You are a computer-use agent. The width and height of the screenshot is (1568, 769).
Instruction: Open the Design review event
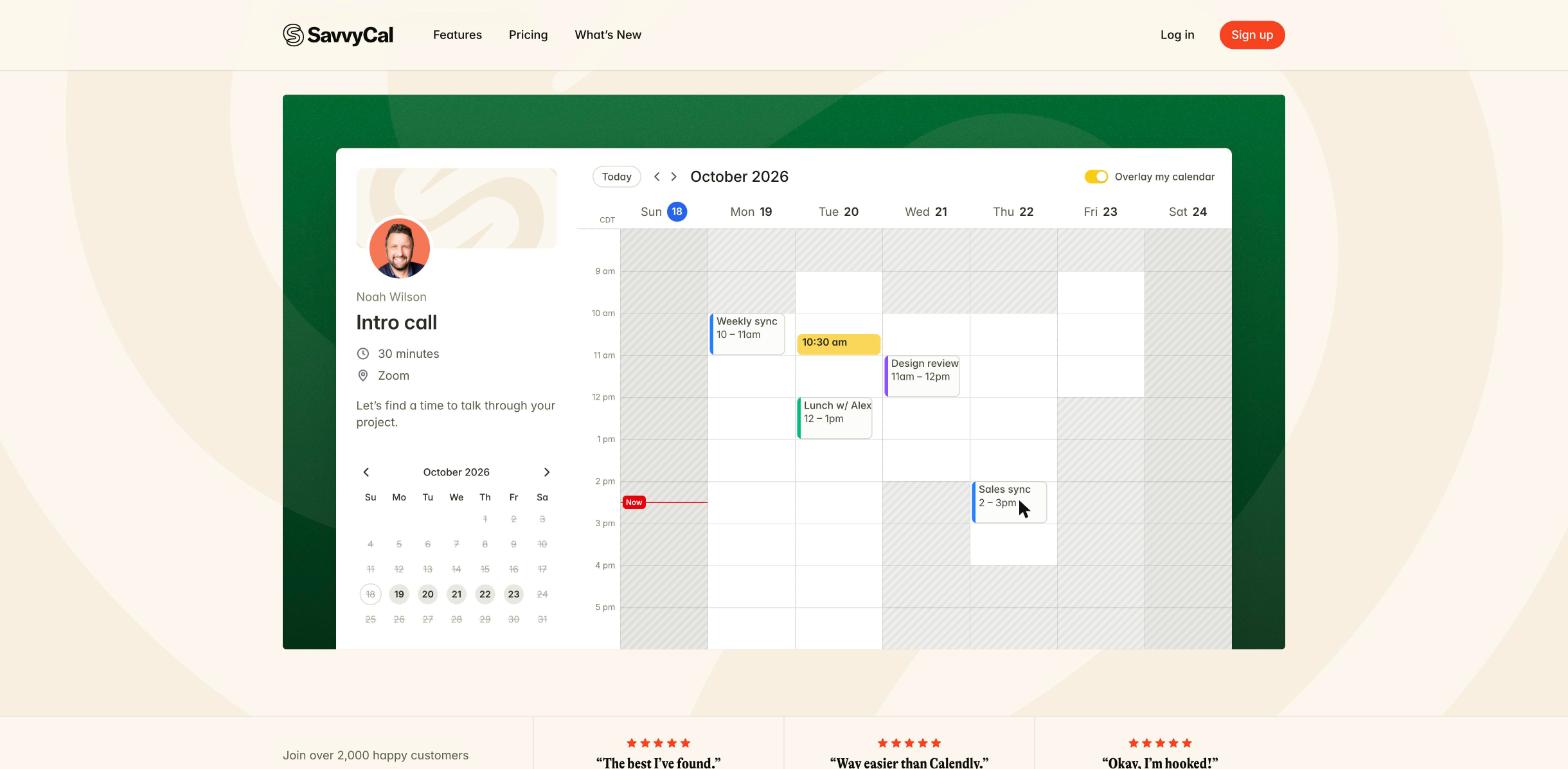922,376
